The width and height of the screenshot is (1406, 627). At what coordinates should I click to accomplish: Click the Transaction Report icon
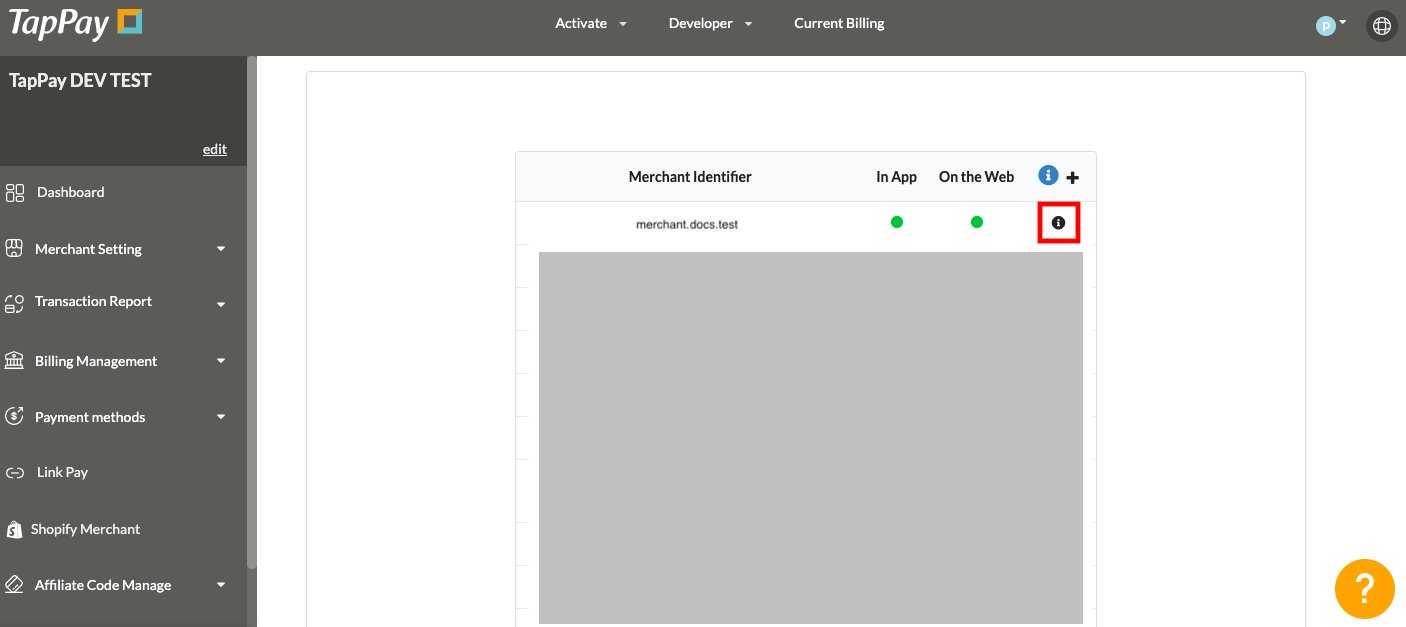[14, 303]
